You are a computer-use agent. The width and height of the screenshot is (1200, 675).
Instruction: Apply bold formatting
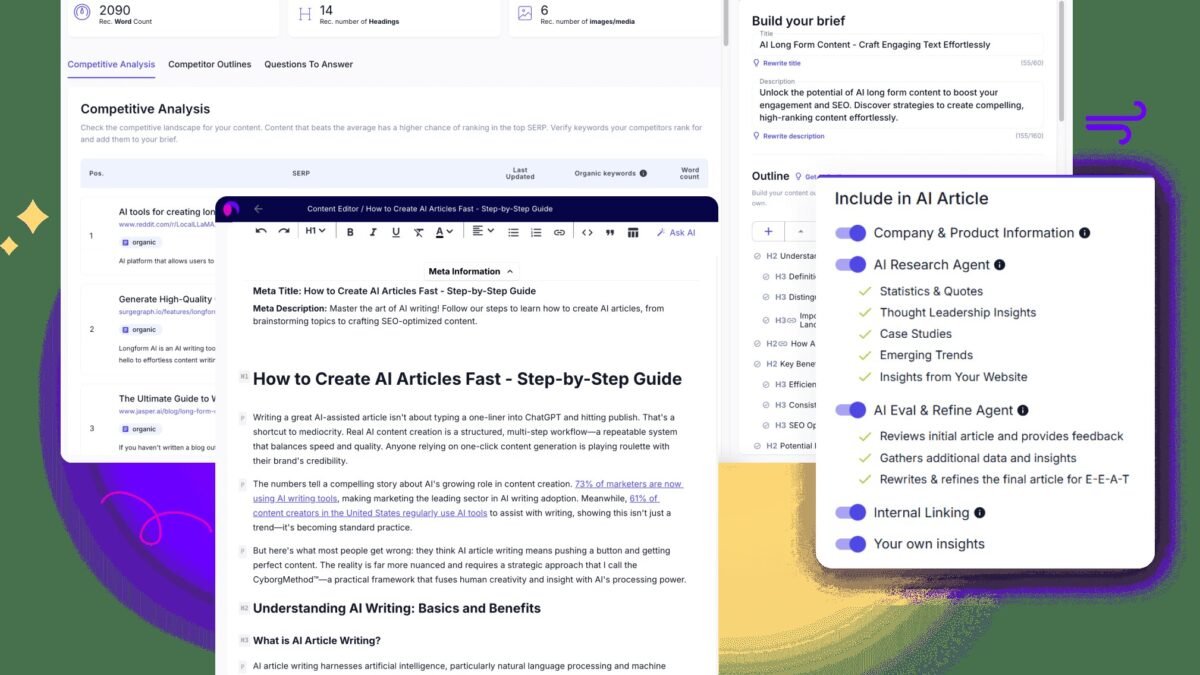point(350,232)
